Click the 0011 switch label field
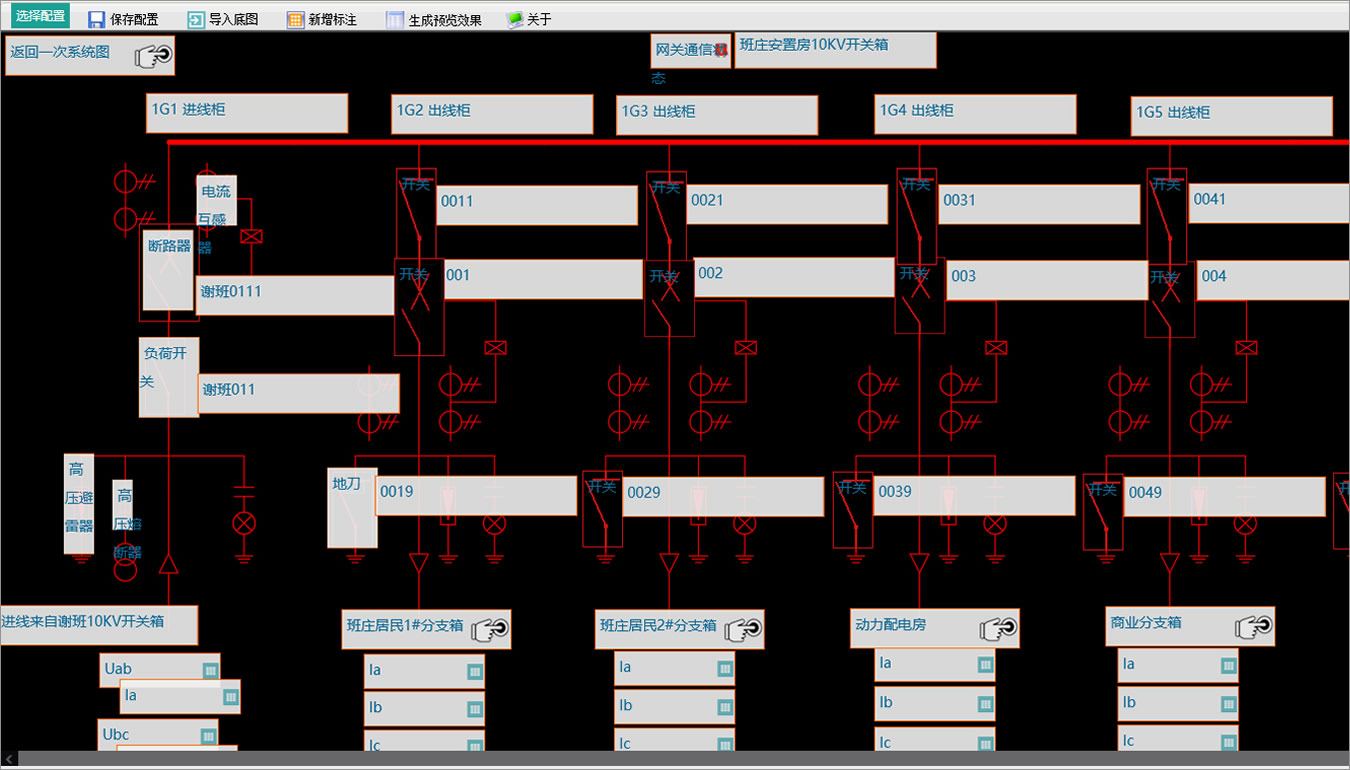This screenshot has height=770, width=1350. [x=536, y=205]
